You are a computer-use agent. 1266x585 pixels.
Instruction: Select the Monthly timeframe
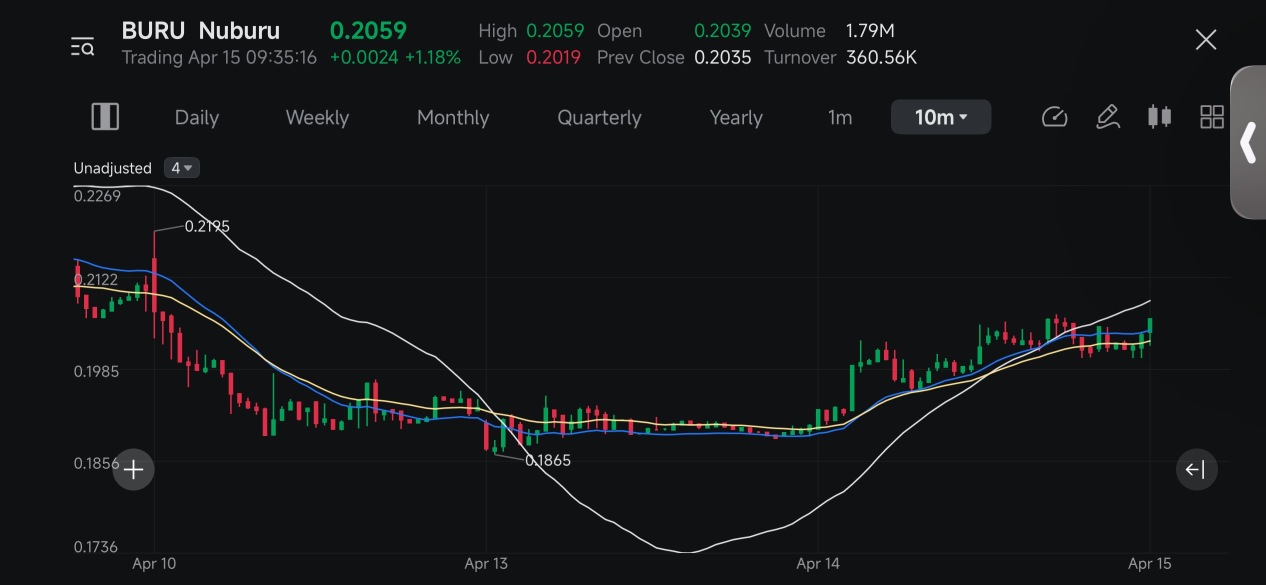tap(453, 118)
